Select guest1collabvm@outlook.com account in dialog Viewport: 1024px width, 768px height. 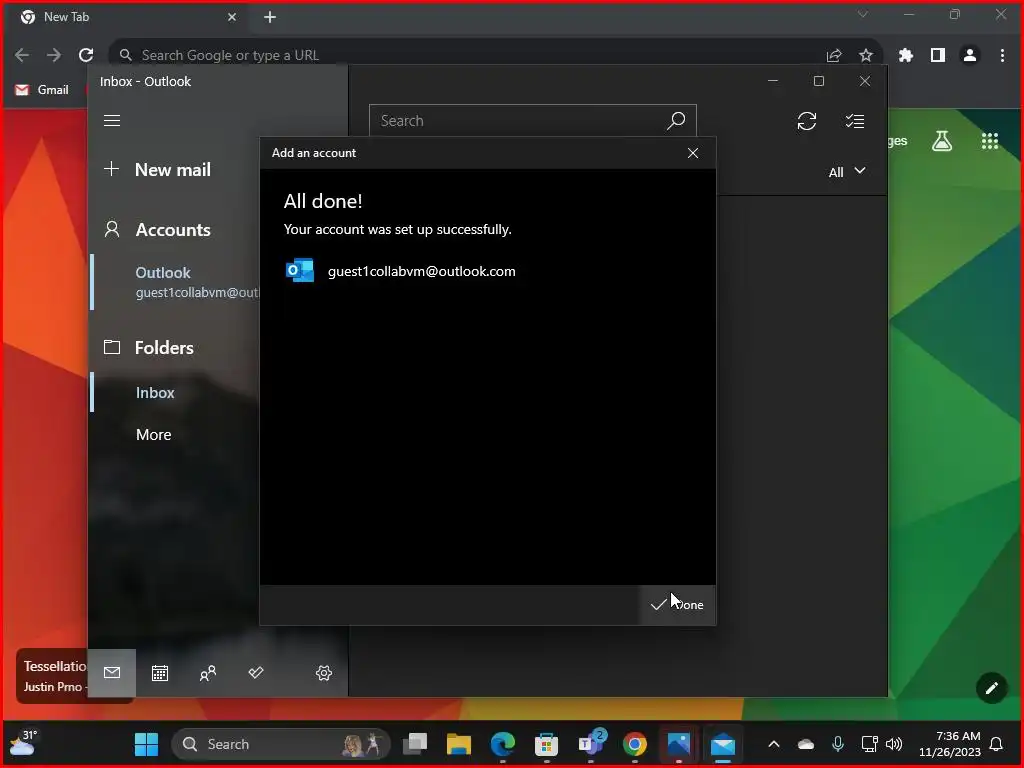[401, 271]
